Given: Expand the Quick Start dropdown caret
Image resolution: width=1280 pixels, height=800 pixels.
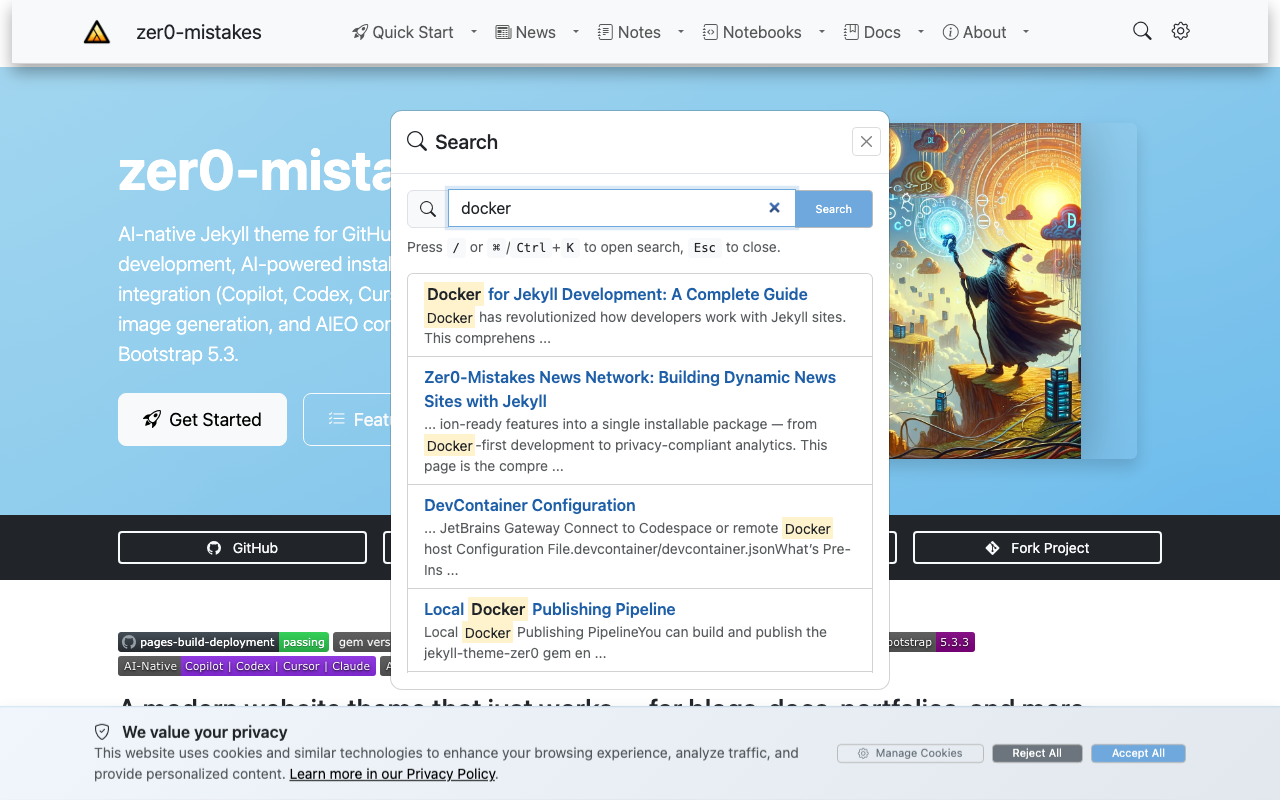Looking at the screenshot, I should pos(474,32).
